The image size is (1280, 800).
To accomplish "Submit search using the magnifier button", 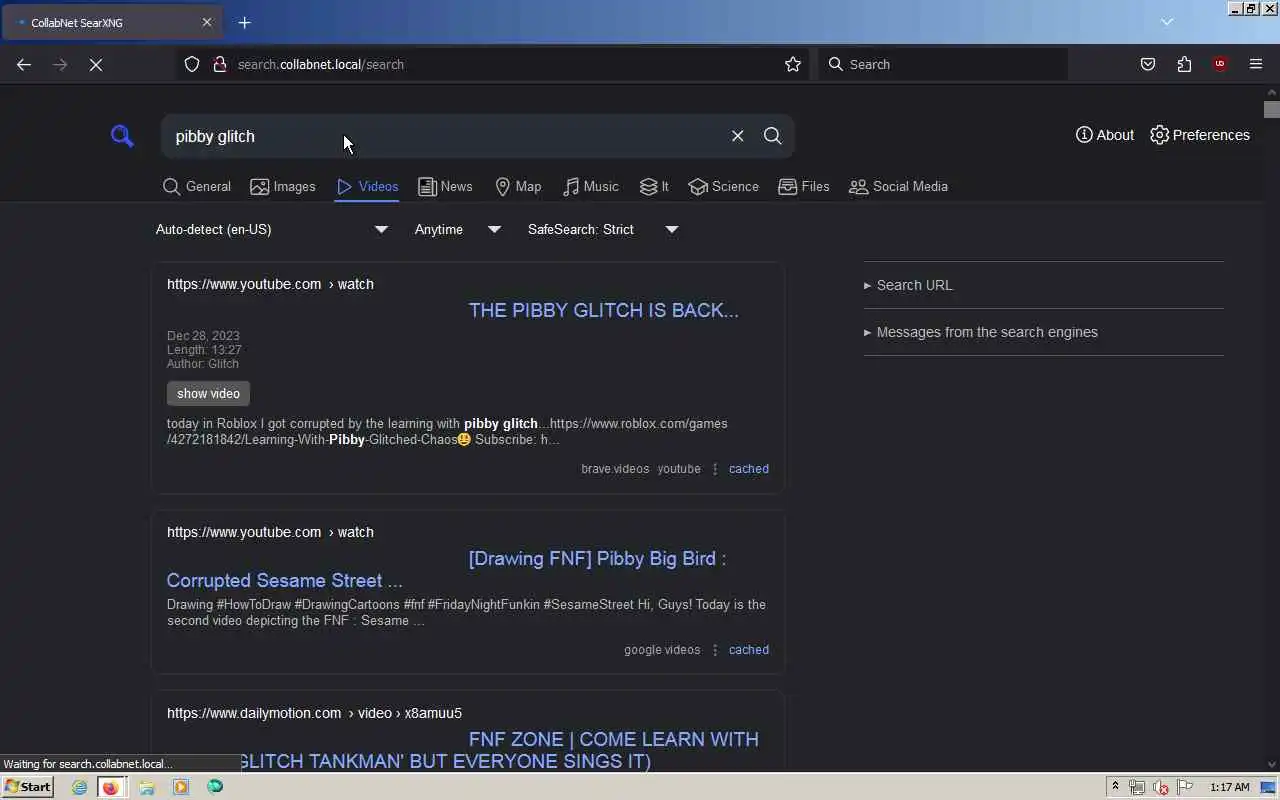I will coord(773,136).
